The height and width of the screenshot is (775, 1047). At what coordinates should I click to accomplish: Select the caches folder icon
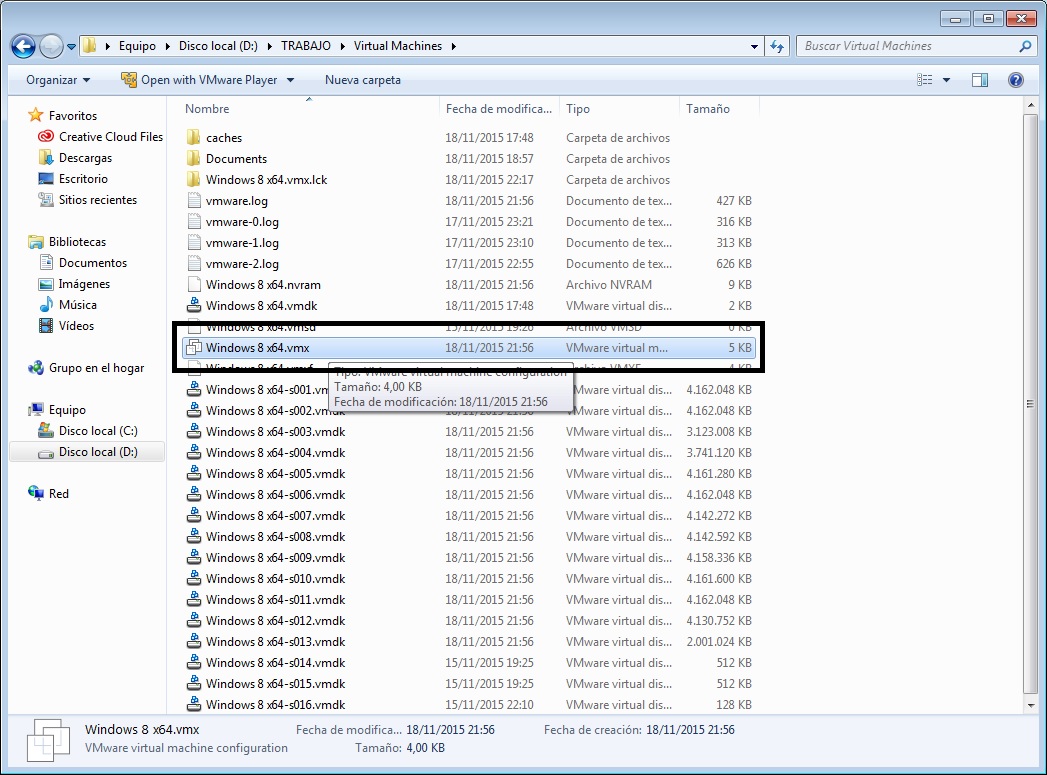[194, 138]
